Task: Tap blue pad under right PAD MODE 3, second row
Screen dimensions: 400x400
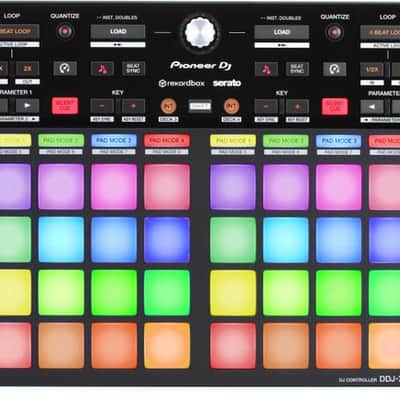Action: pos(339,240)
